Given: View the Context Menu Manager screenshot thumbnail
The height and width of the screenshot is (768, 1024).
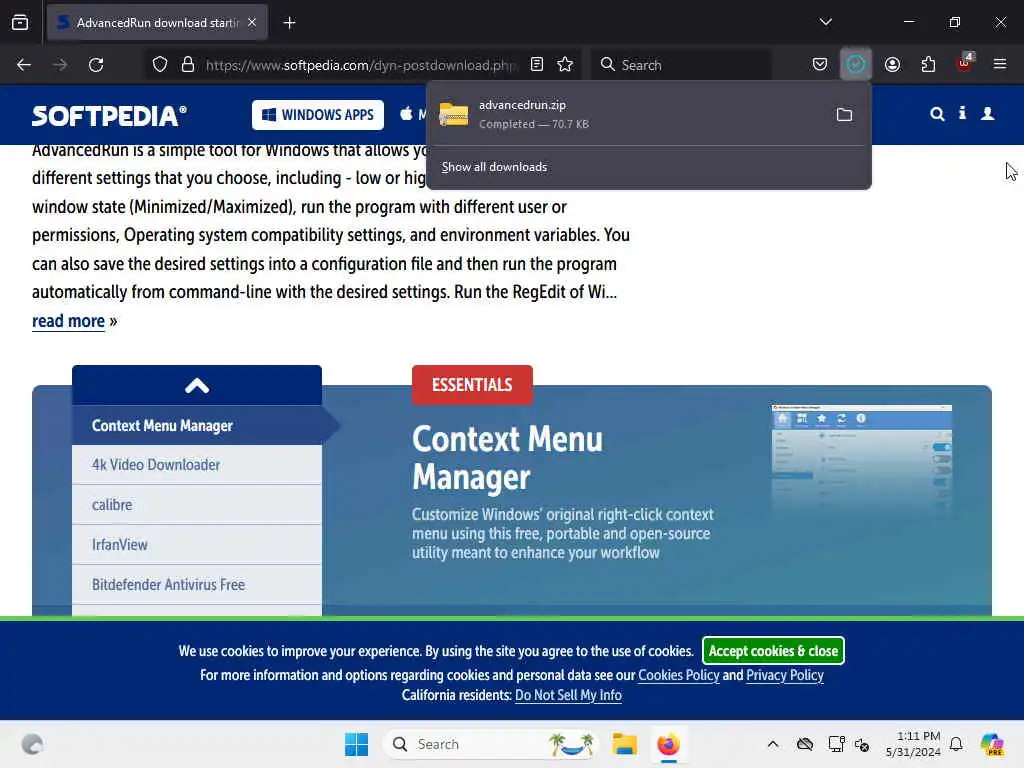Looking at the screenshot, I should point(861,460).
